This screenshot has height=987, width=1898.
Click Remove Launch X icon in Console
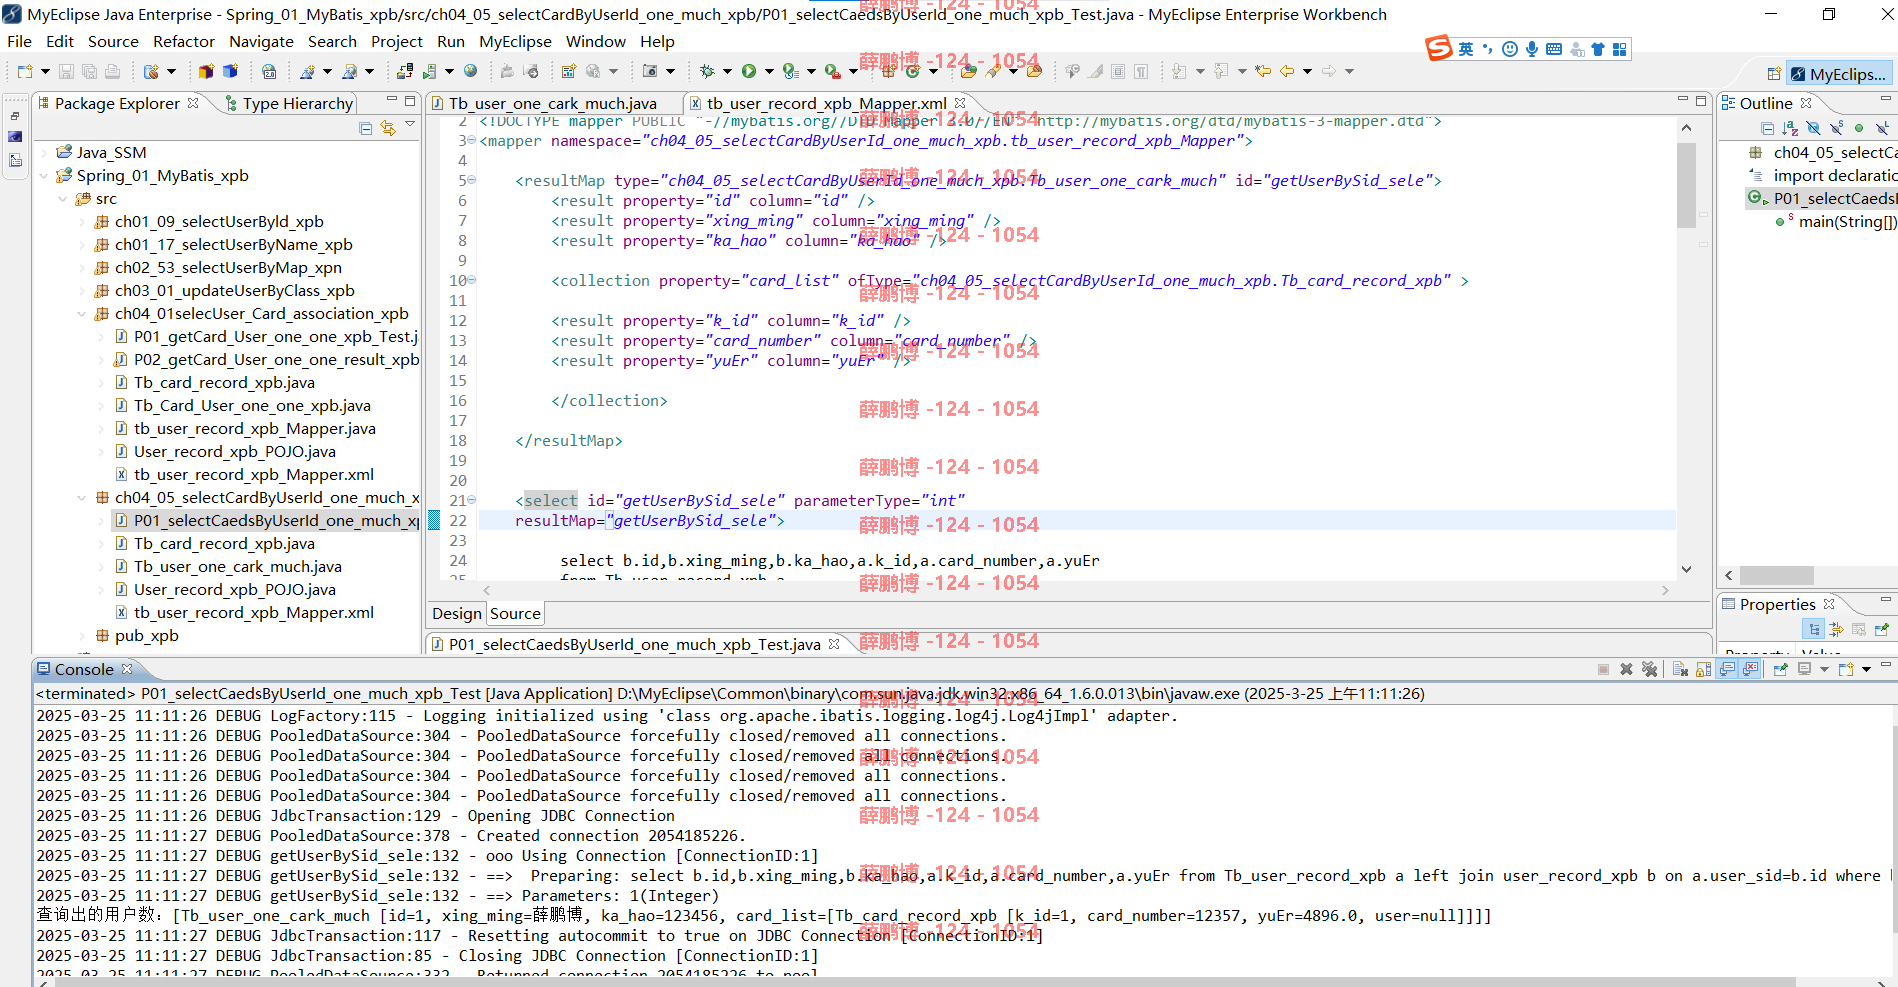[1626, 669]
